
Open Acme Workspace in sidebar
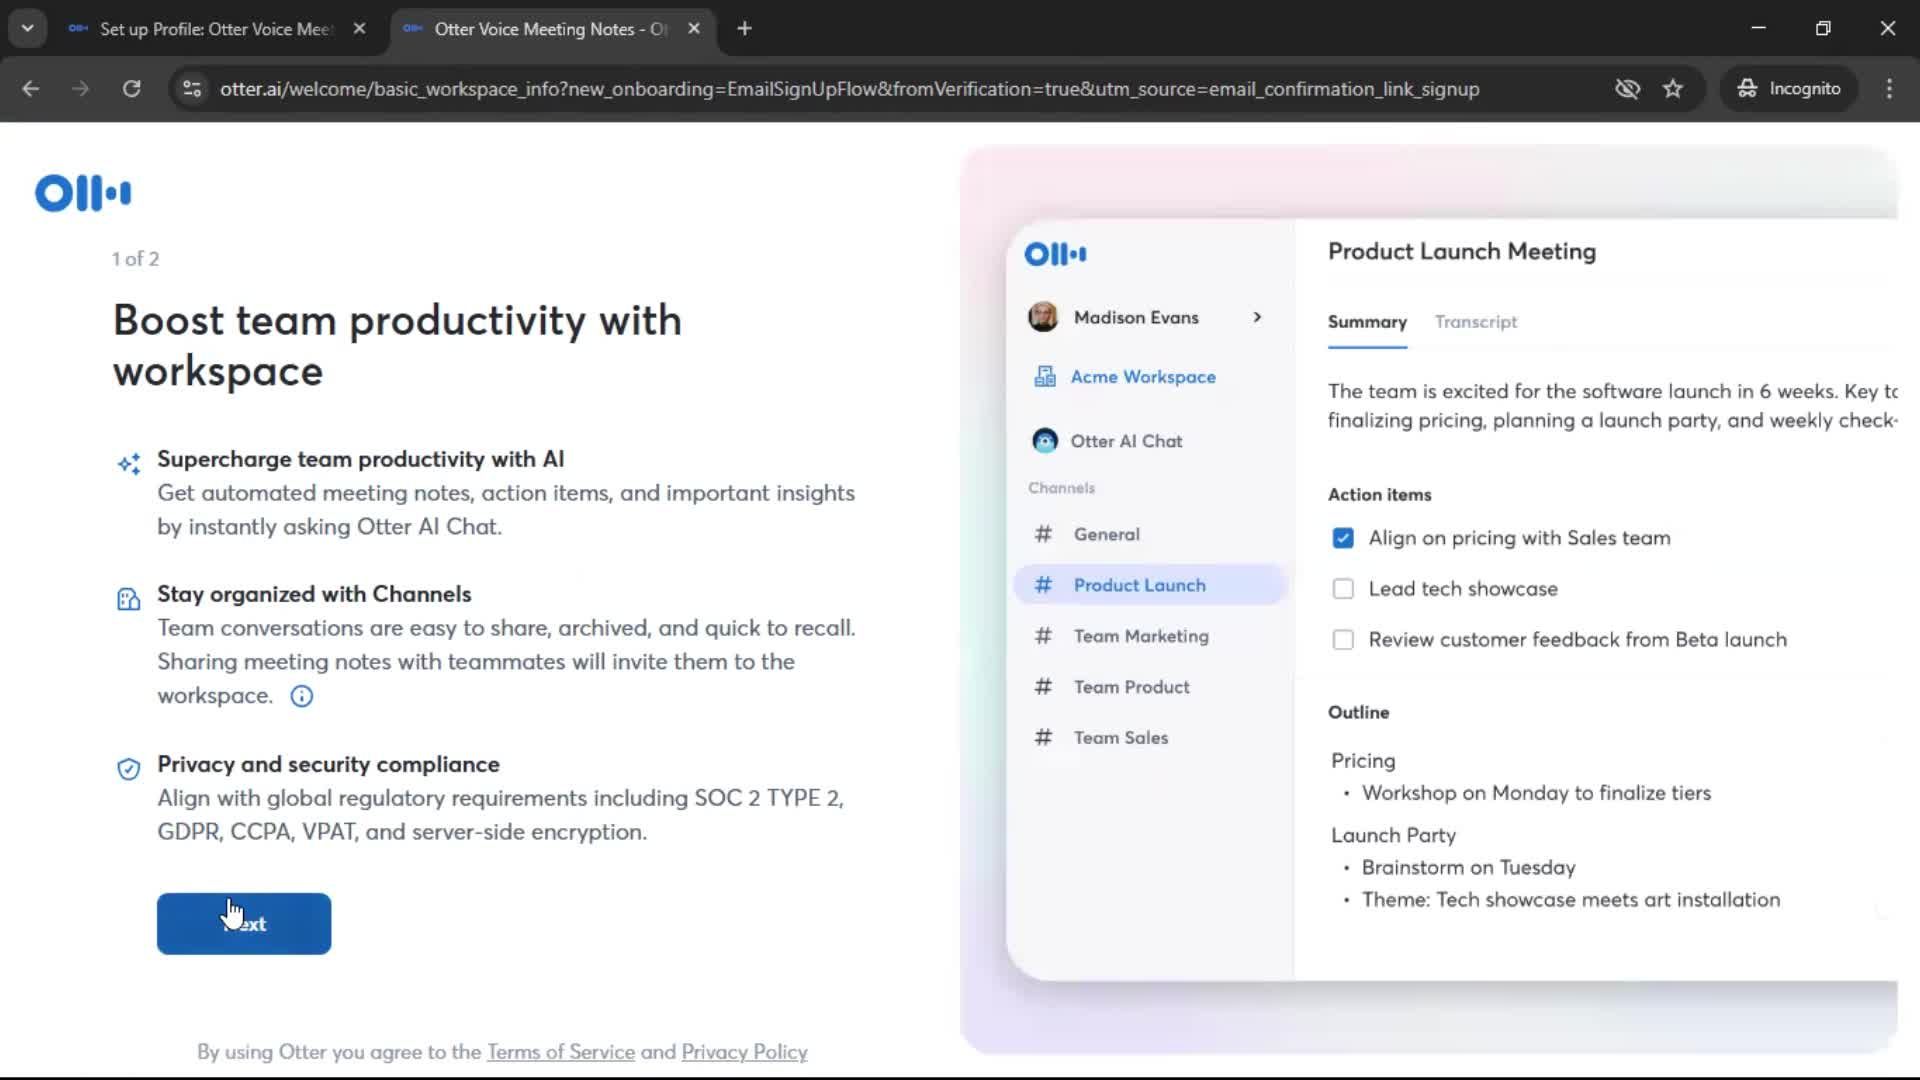pyautogui.click(x=1143, y=377)
